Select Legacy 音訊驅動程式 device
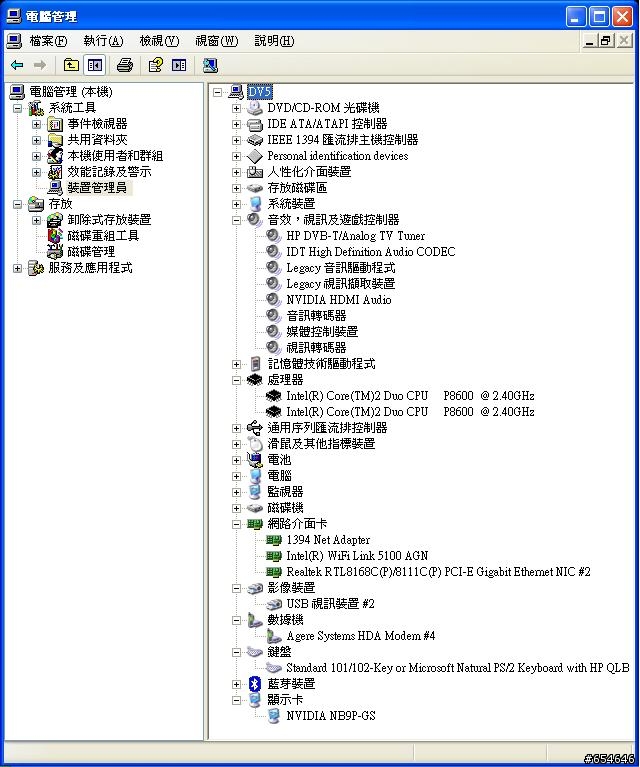640x767 pixels. coord(341,268)
